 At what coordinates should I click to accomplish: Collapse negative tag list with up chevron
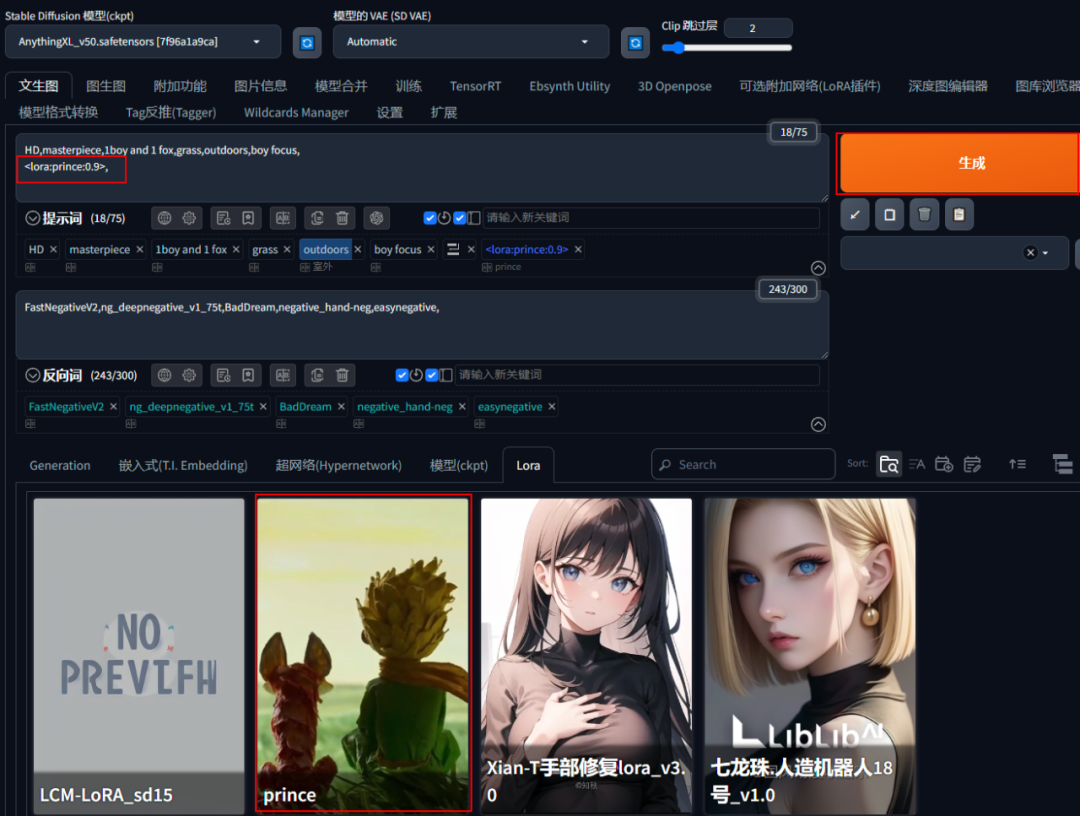(818, 424)
